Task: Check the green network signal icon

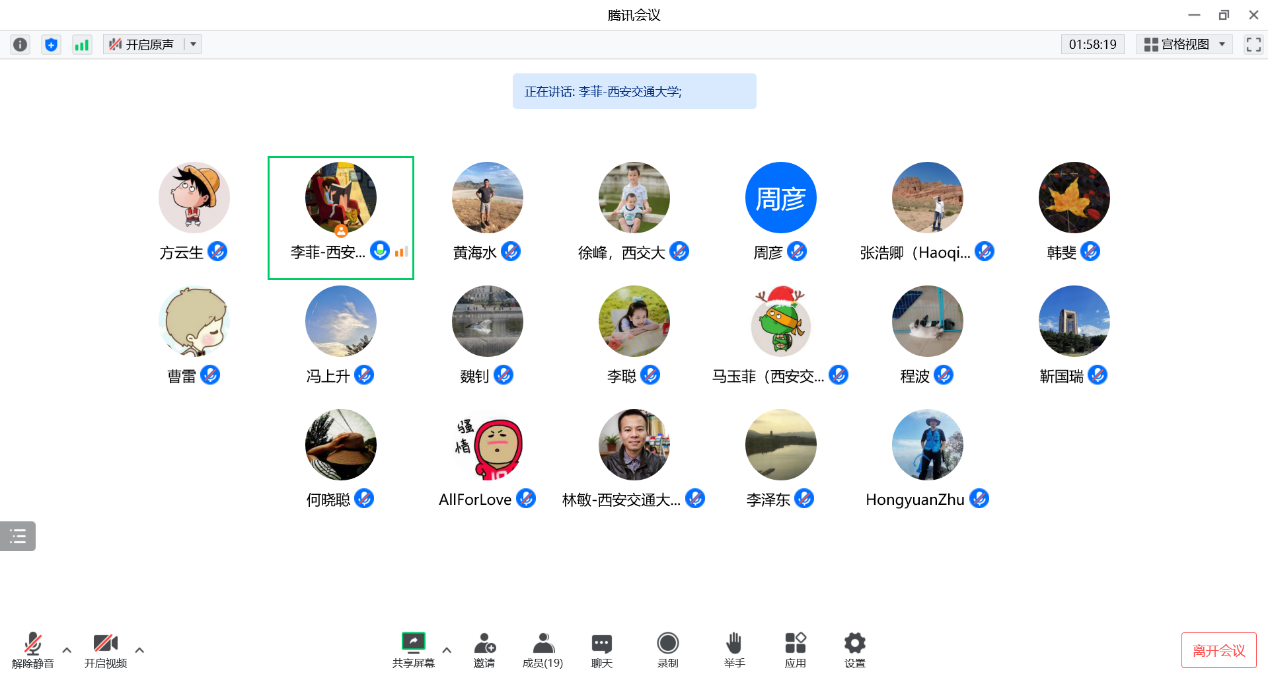Action: pos(82,45)
